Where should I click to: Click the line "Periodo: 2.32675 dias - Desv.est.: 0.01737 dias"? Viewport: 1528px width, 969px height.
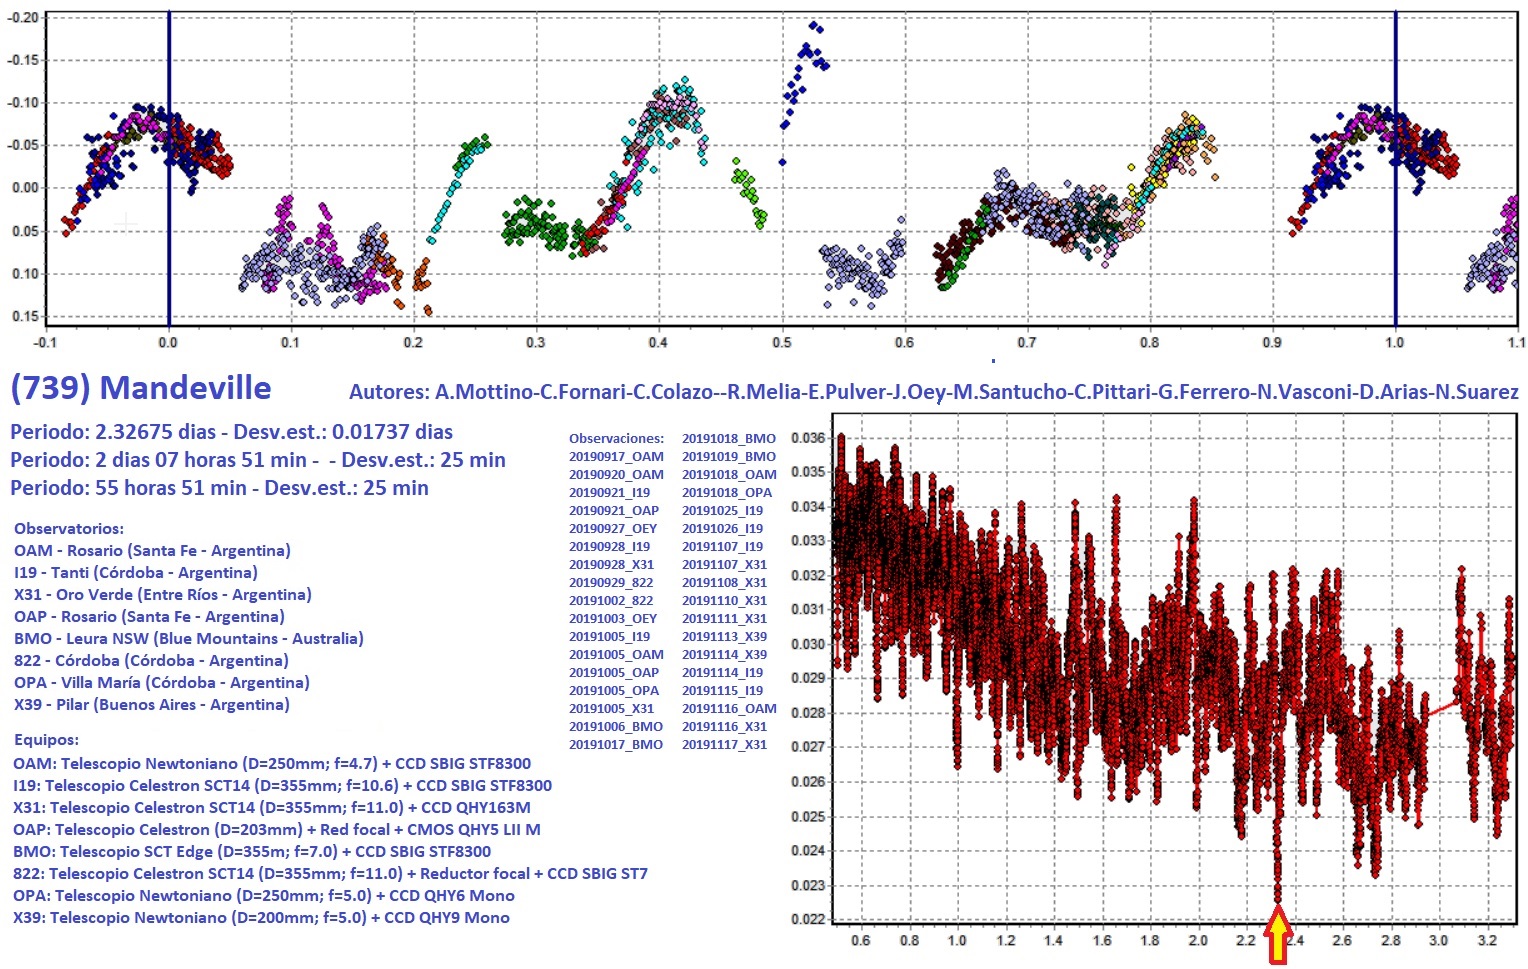pos(231,432)
